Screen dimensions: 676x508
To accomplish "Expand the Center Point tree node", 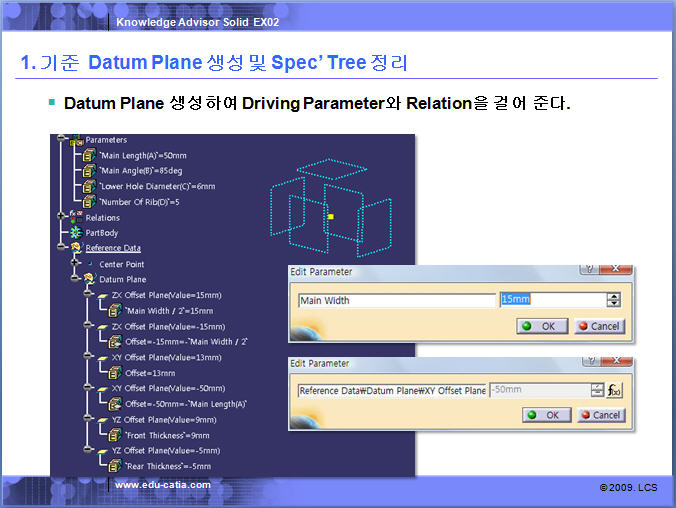I will [x=76, y=264].
